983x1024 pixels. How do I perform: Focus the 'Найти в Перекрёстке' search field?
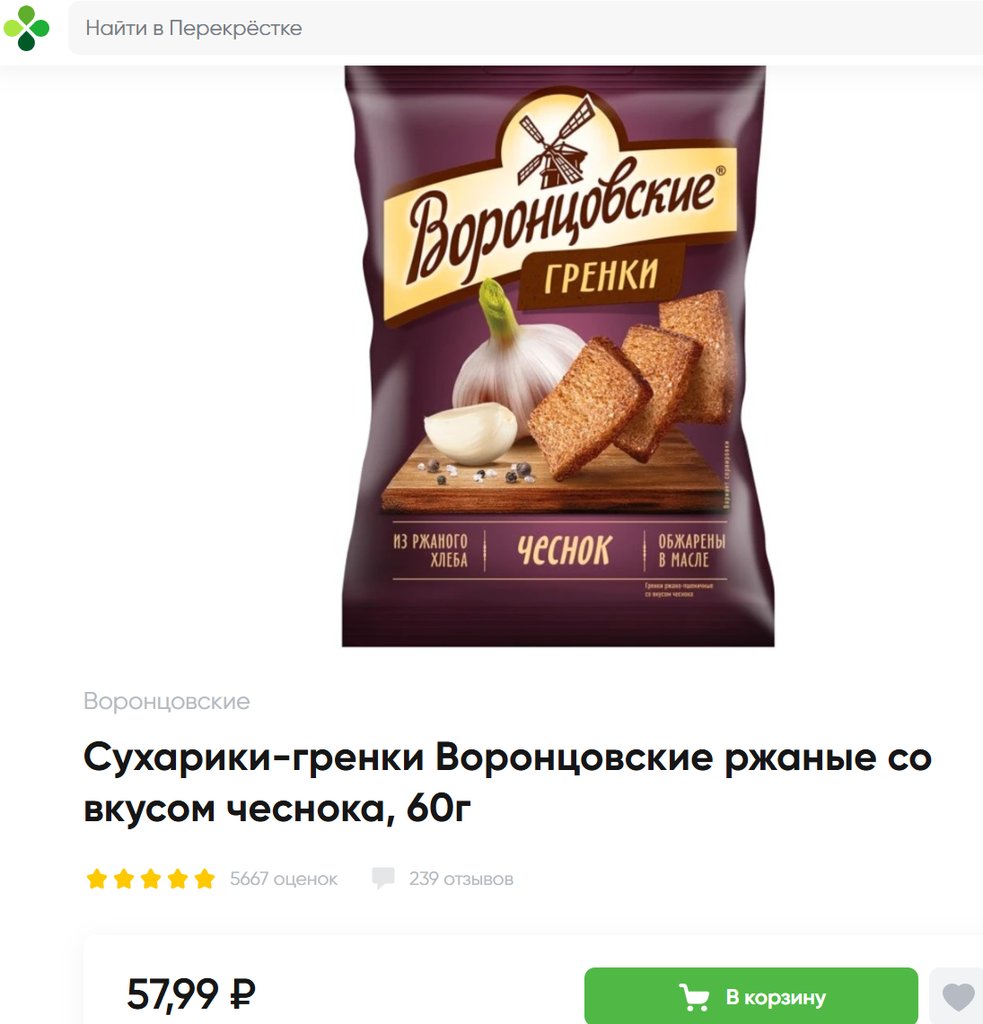[x=525, y=28]
